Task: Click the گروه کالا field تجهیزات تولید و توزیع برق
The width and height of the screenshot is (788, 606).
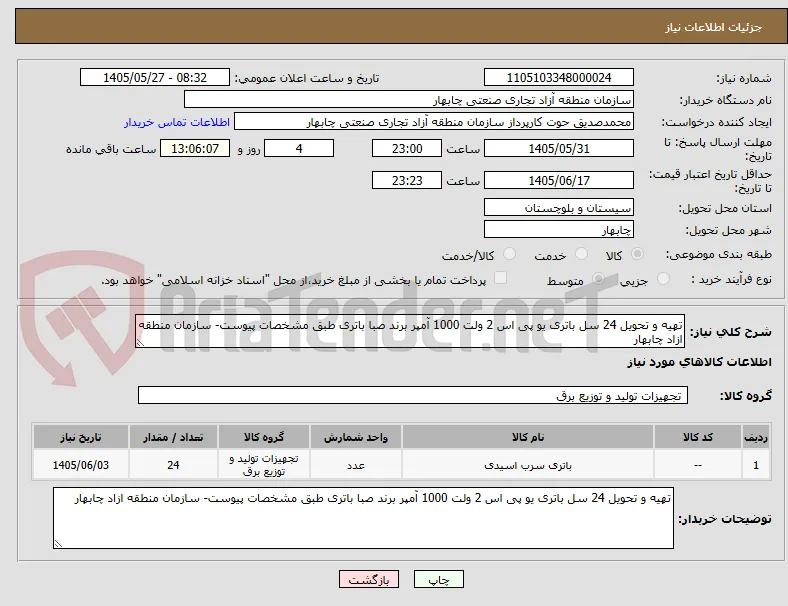Action: pyautogui.click(x=413, y=395)
